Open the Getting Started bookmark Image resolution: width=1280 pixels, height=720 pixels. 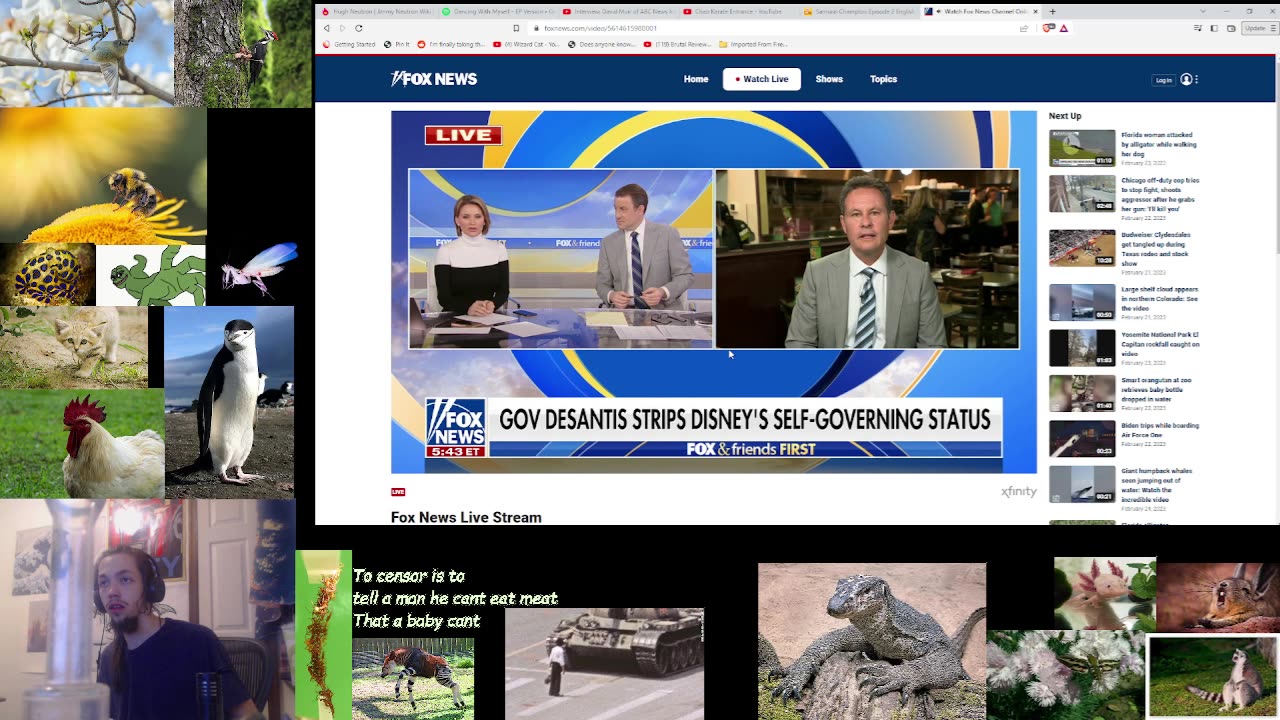point(350,44)
